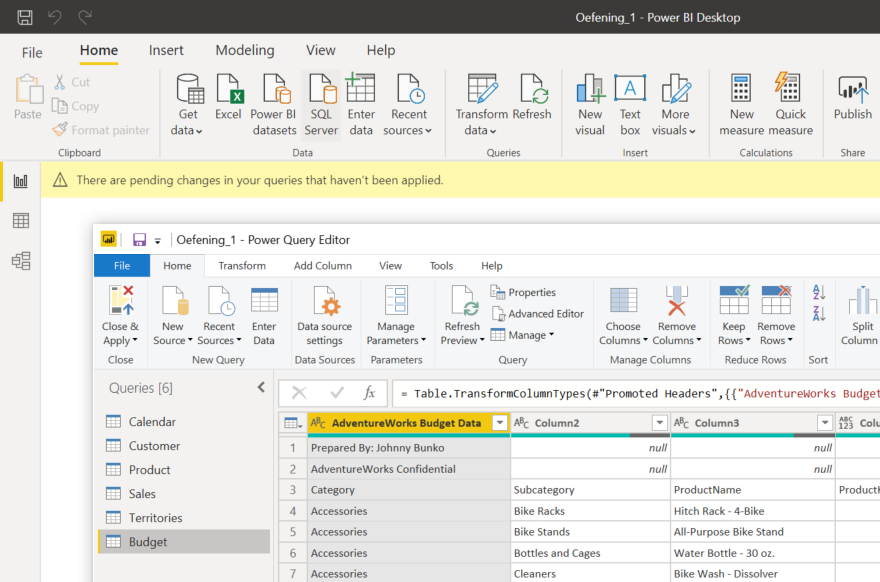880x582 pixels.
Task: Cancel formula bar edit with X
Action: click(x=299, y=393)
